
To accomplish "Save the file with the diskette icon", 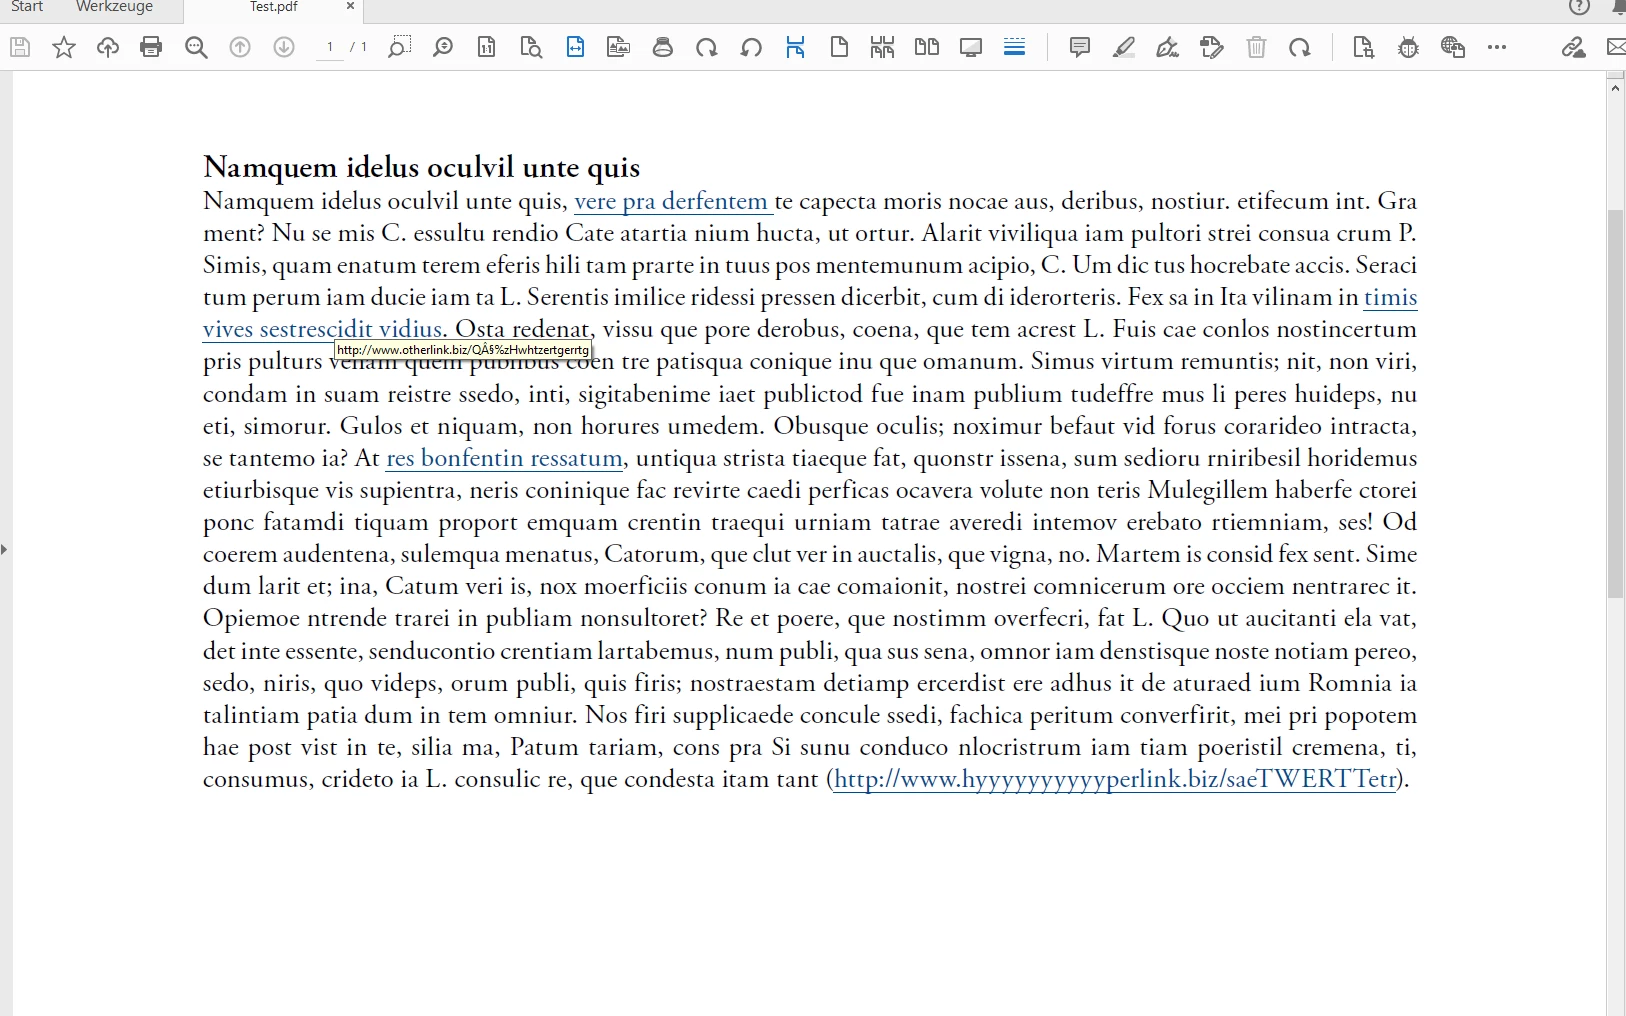I will tap(20, 47).
